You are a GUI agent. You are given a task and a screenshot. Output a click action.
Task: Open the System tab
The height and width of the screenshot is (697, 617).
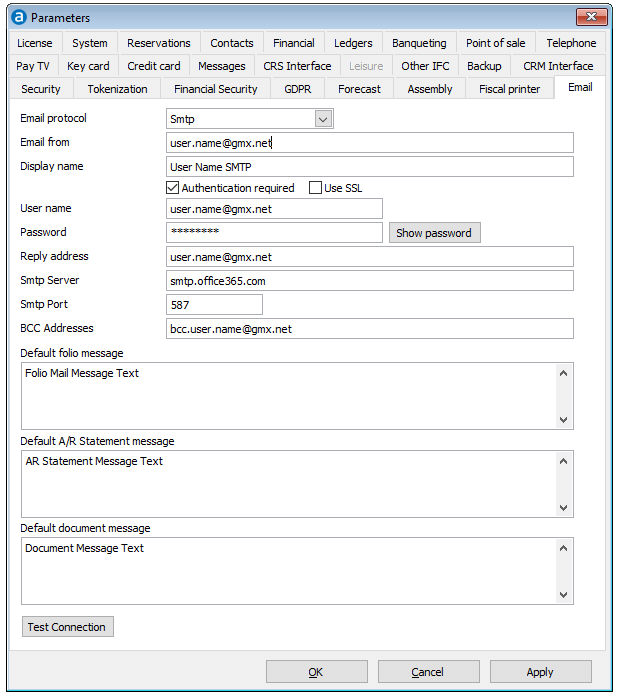(x=90, y=43)
